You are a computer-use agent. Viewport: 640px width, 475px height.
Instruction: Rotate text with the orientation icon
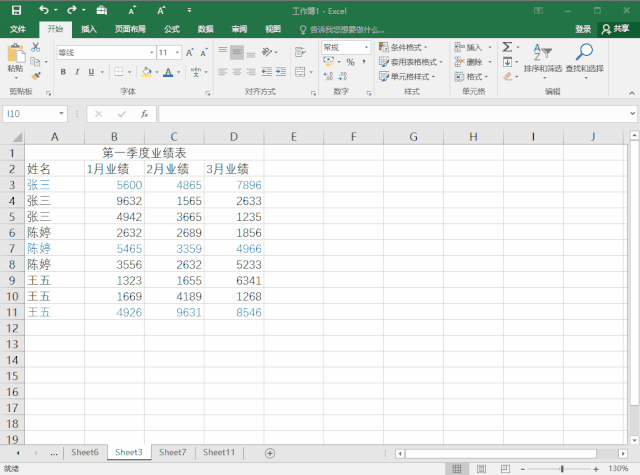(x=267, y=52)
